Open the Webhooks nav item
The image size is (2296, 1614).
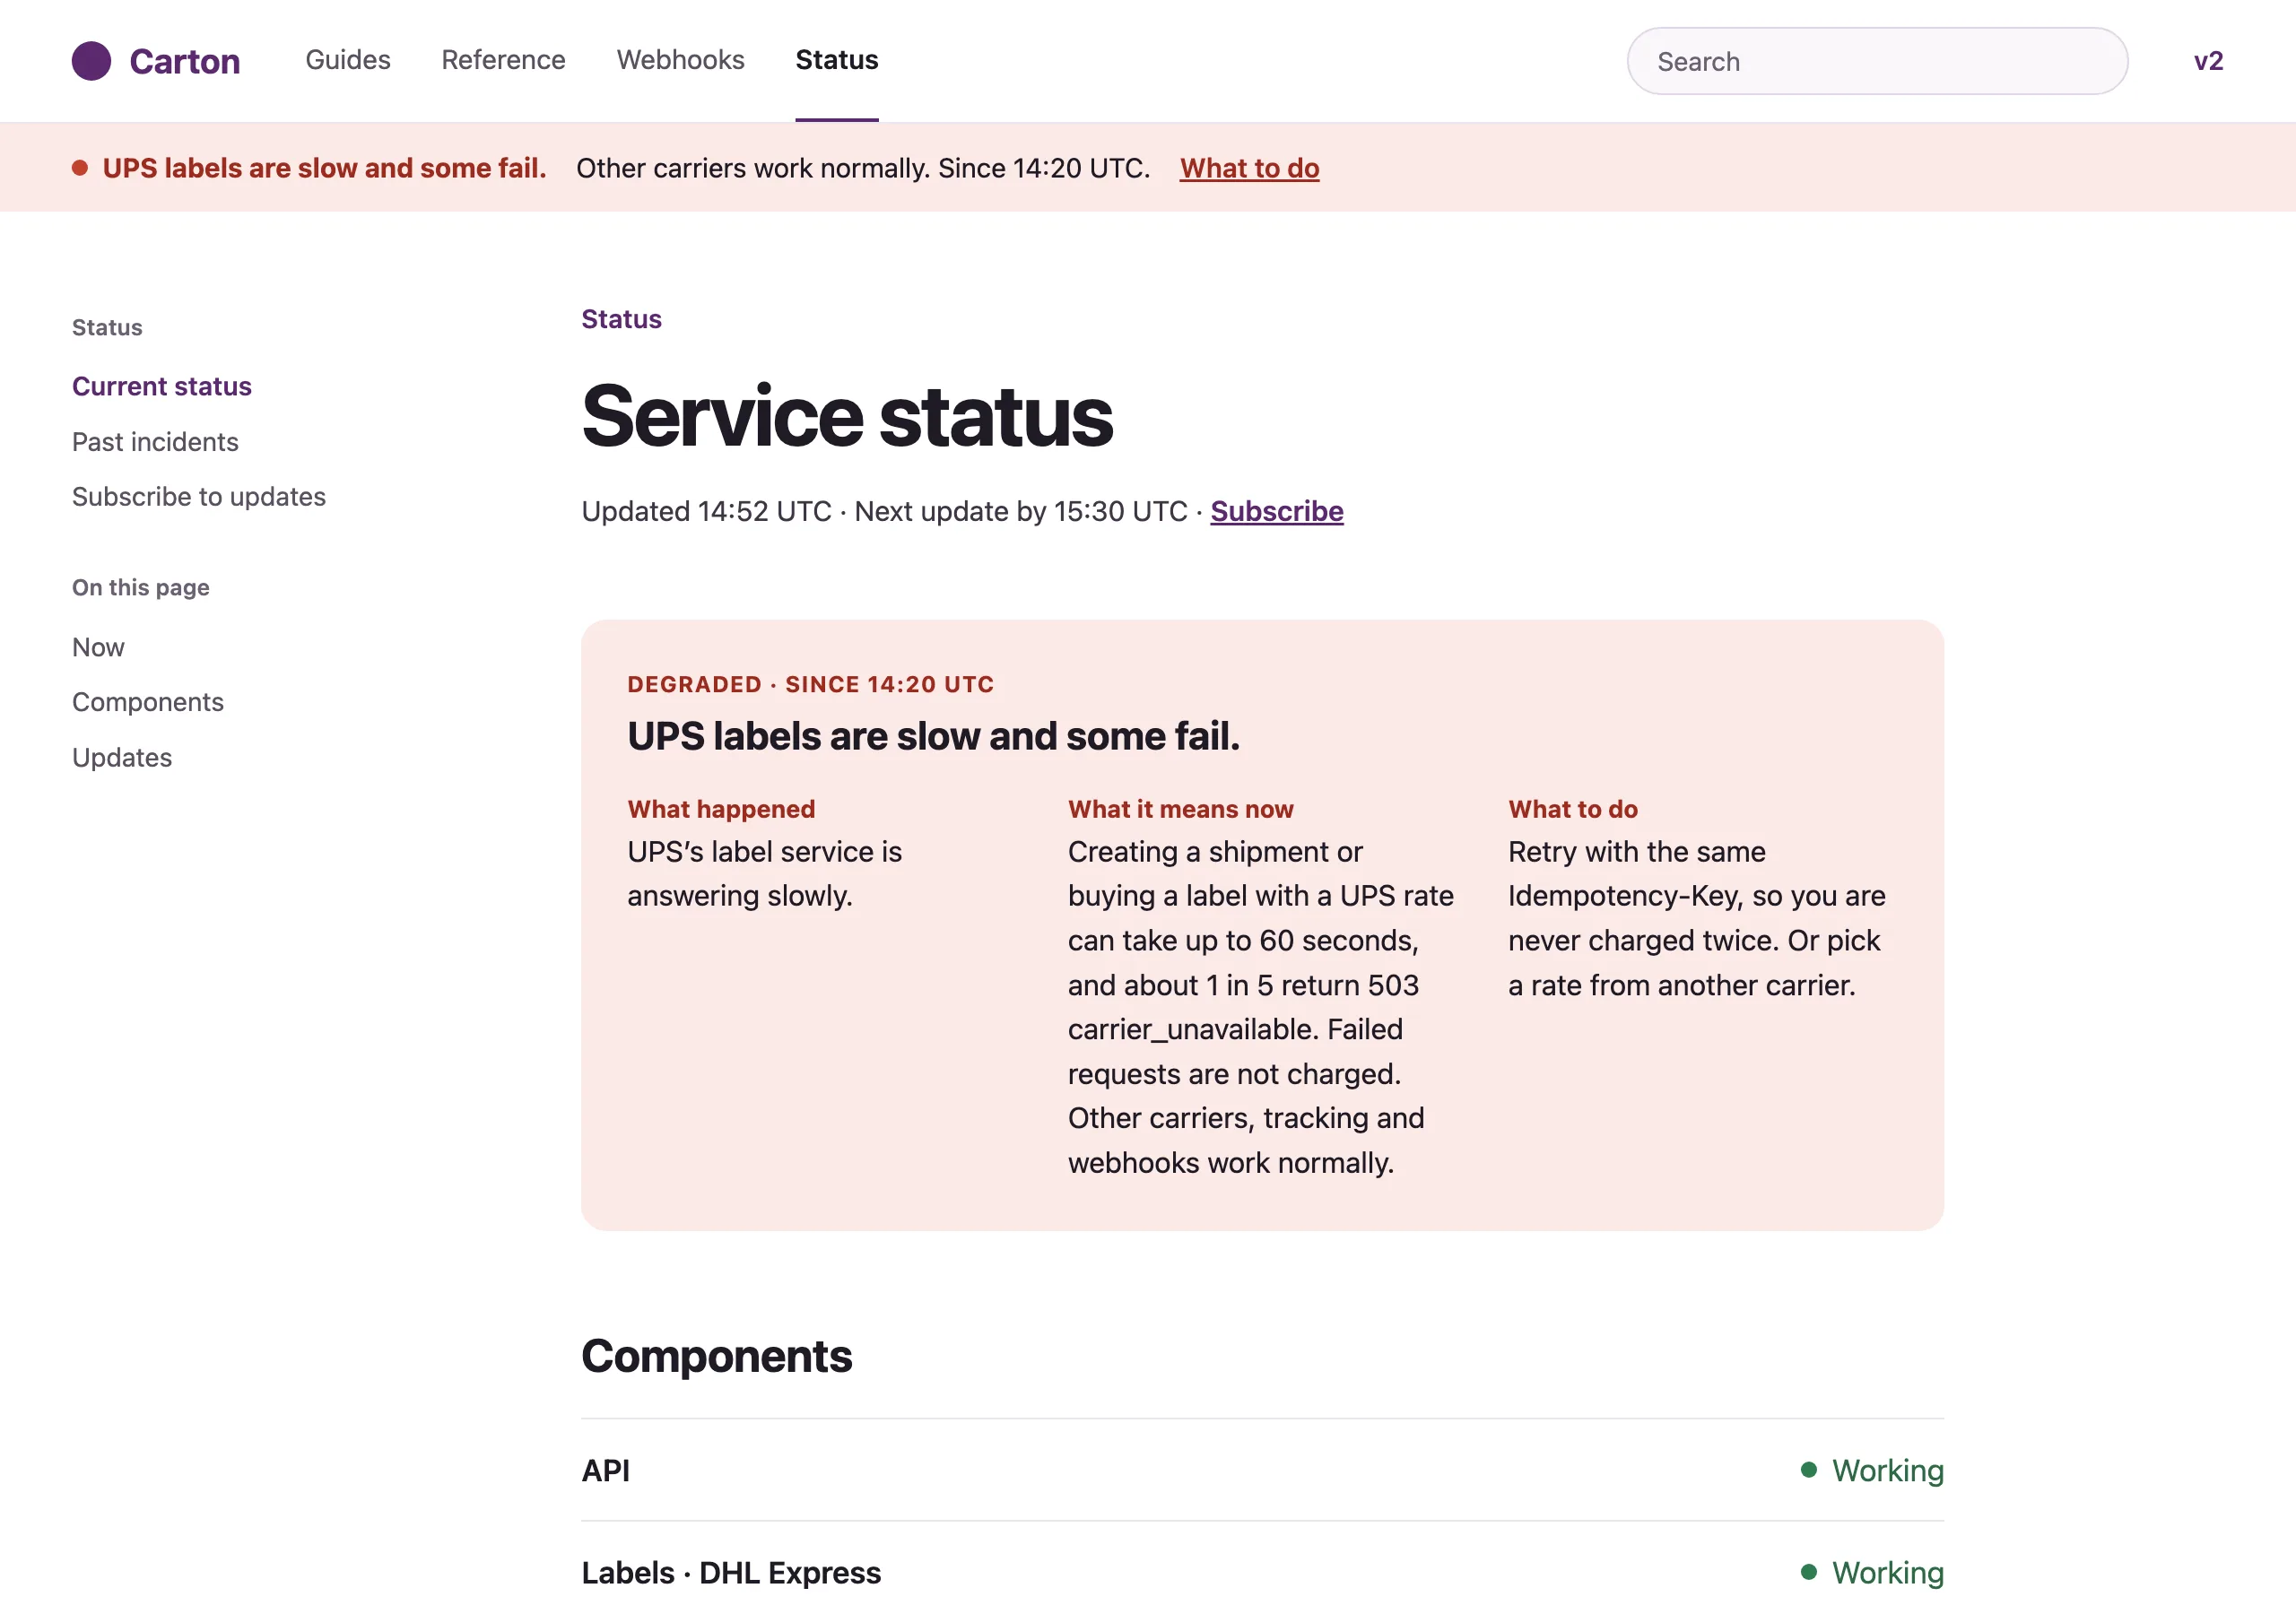pos(680,60)
